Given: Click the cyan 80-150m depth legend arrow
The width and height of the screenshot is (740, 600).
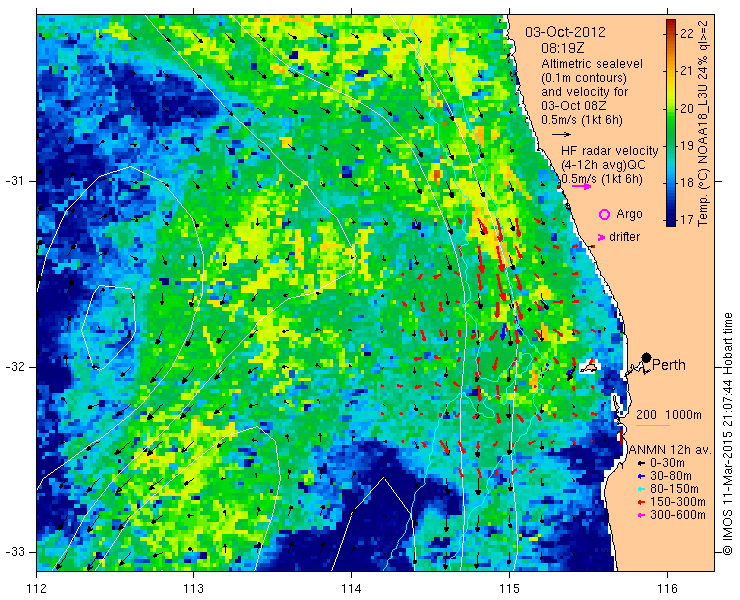Looking at the screenshot, I should 640,489.
